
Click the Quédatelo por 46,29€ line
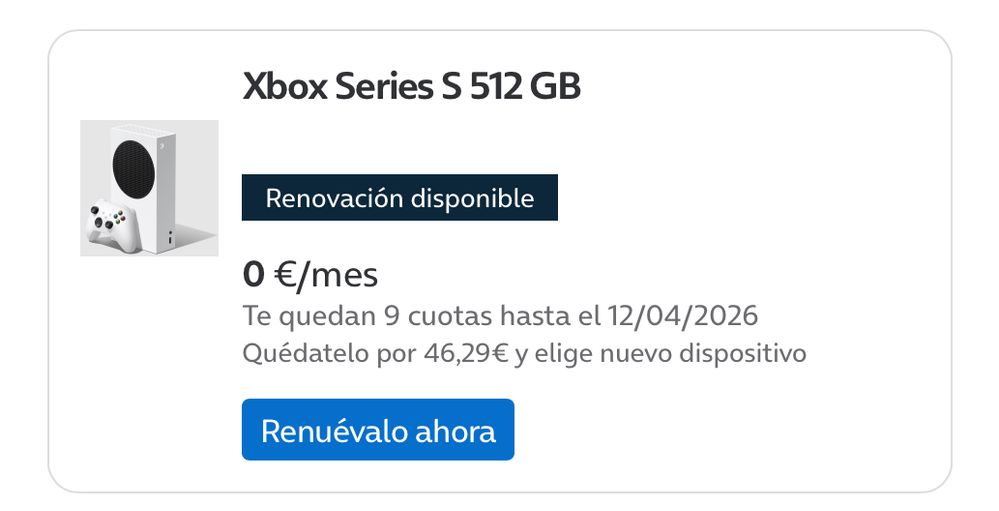[x=524, y=353]
